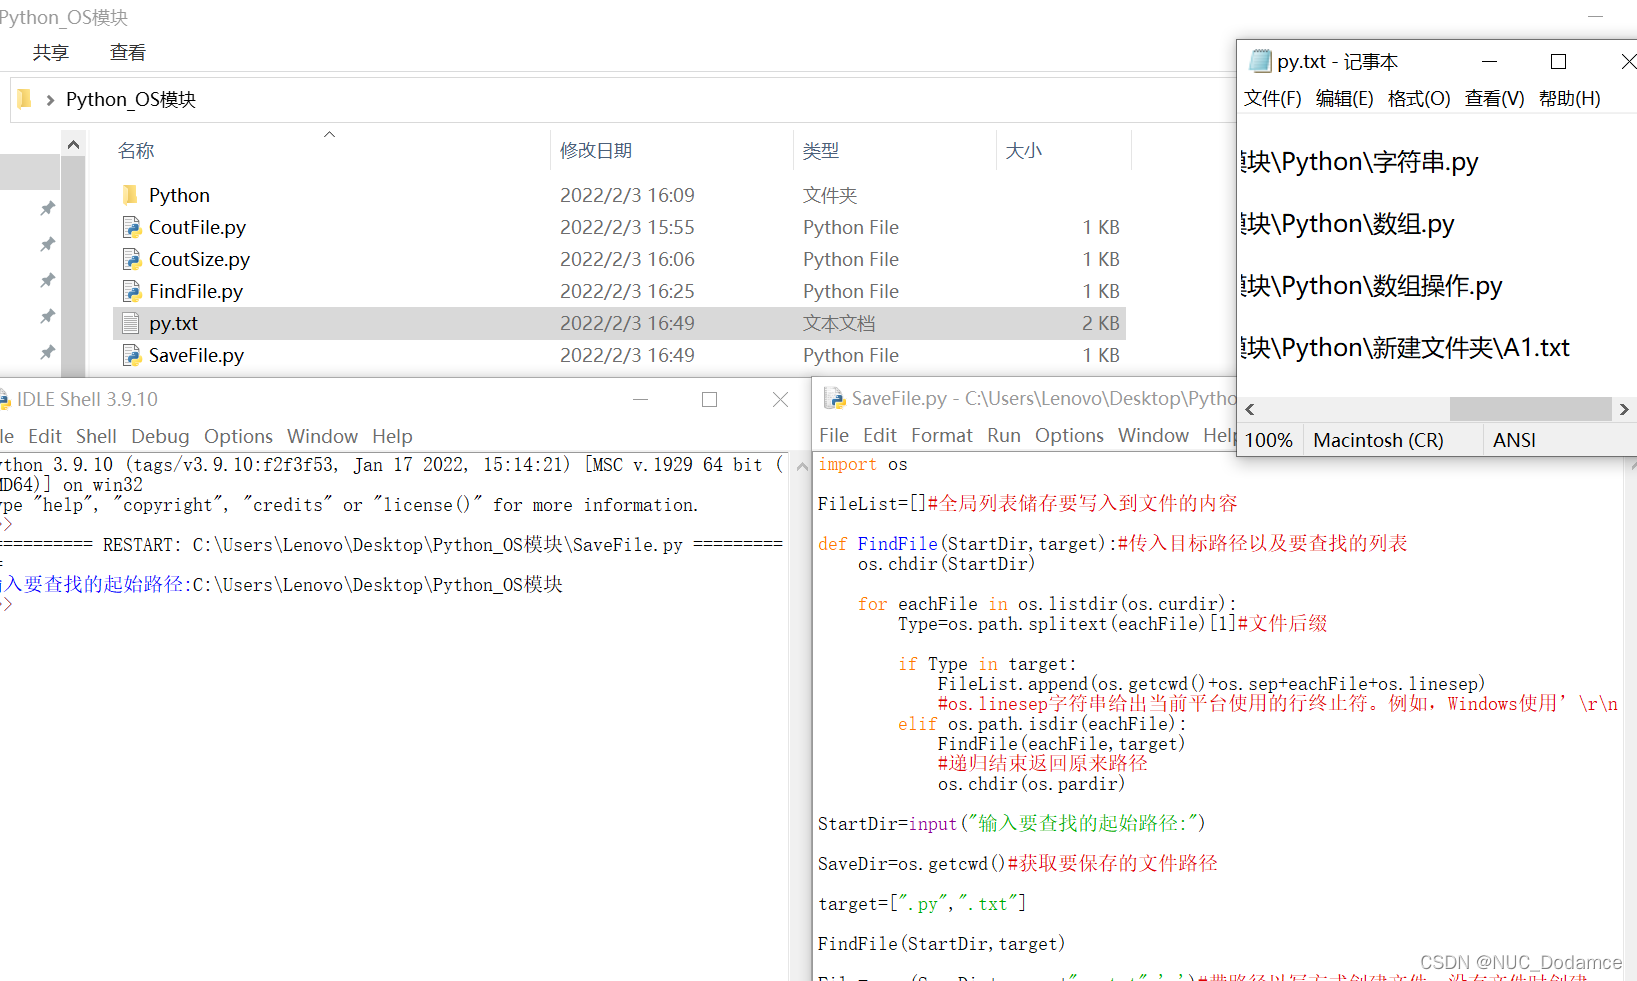Open Notepad 编辑(E) menu
Image resolution: width=1637 pixels, height=981 pixels.
coord(1345,98)
